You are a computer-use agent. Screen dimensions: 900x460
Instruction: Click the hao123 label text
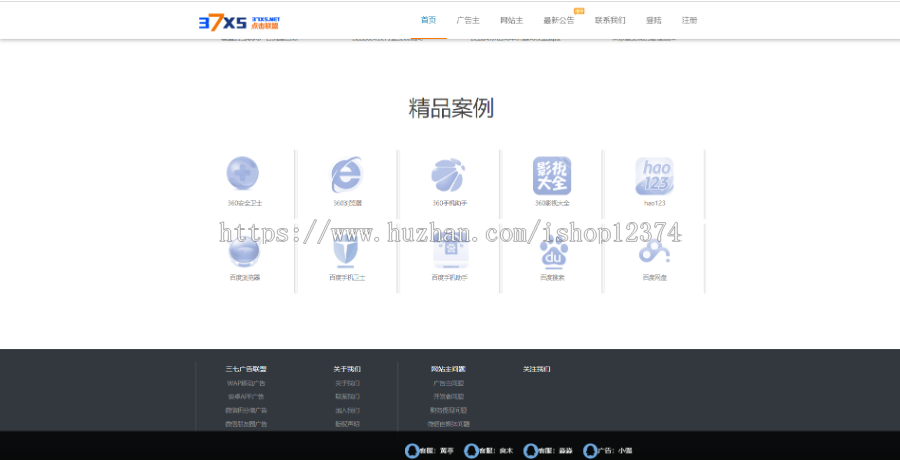coord(654,203)
